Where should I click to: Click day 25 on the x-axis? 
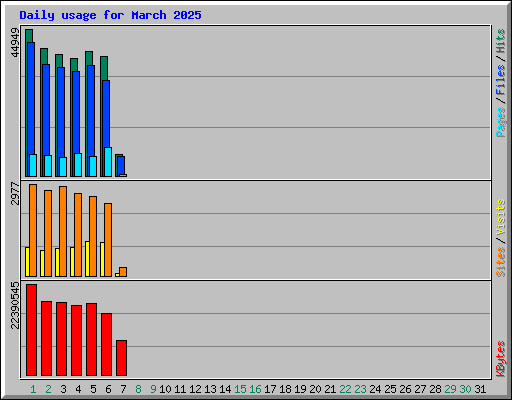pos(390,389)
